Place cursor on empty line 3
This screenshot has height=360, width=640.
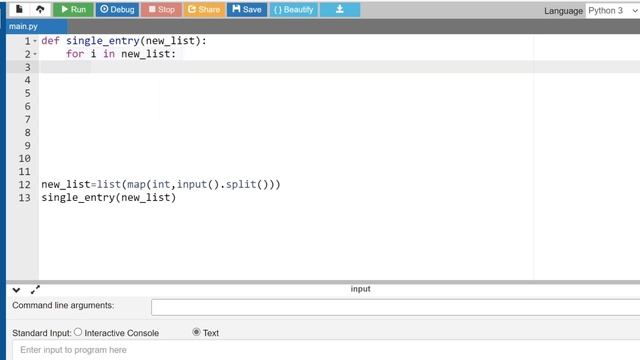[339, 67]
